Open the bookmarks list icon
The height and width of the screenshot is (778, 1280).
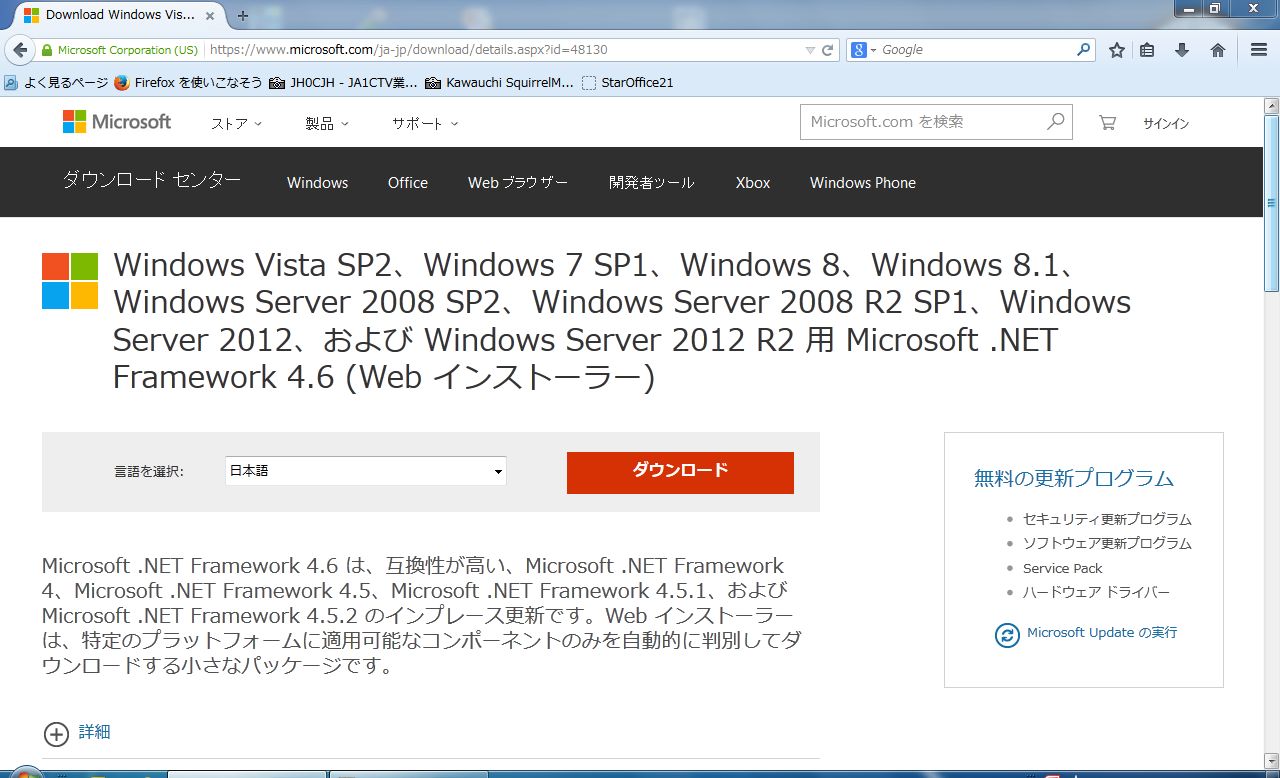click(1147, 50)
